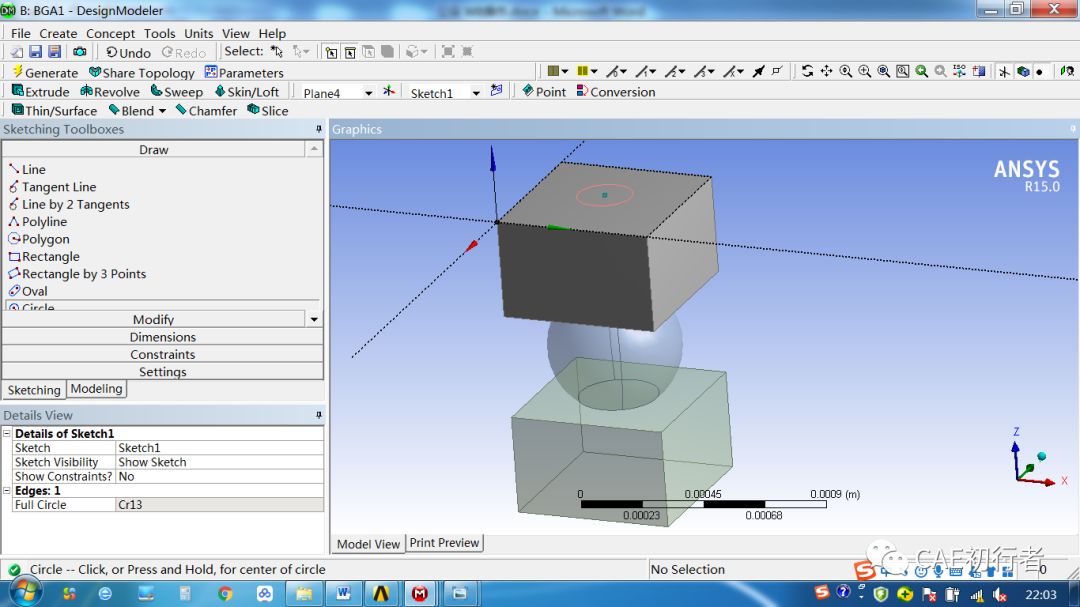
Task: Toggle the selection filter points icon
Action: 331,52
